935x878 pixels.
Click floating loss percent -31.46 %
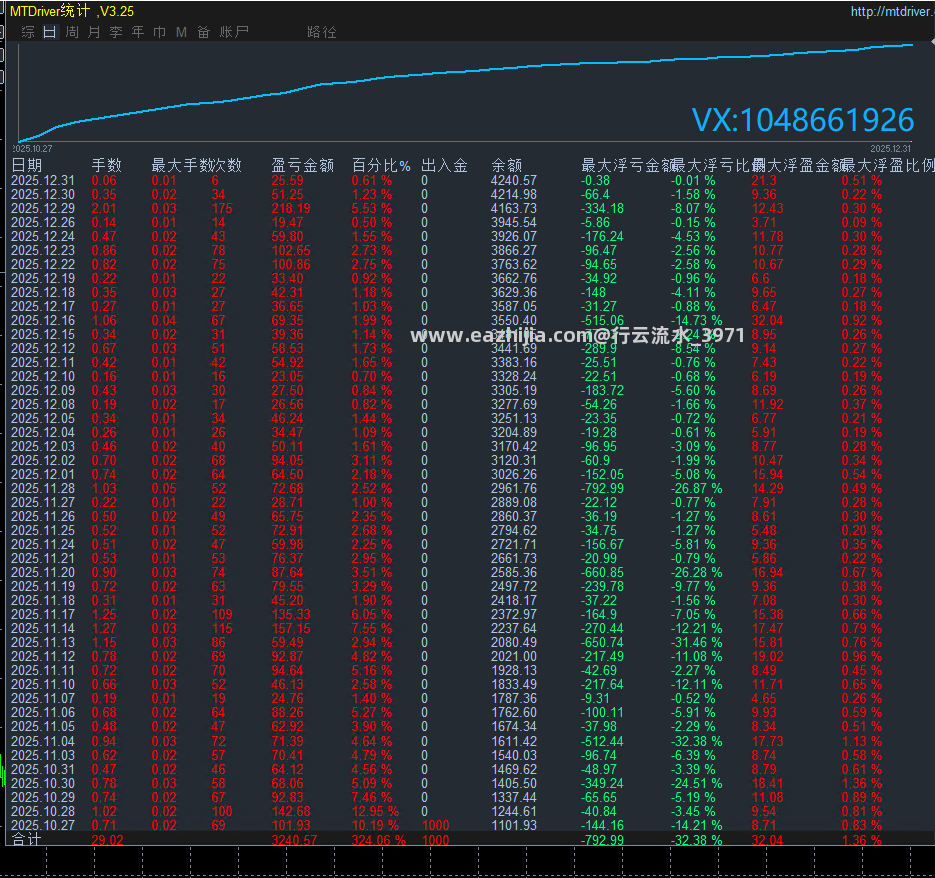696,642
